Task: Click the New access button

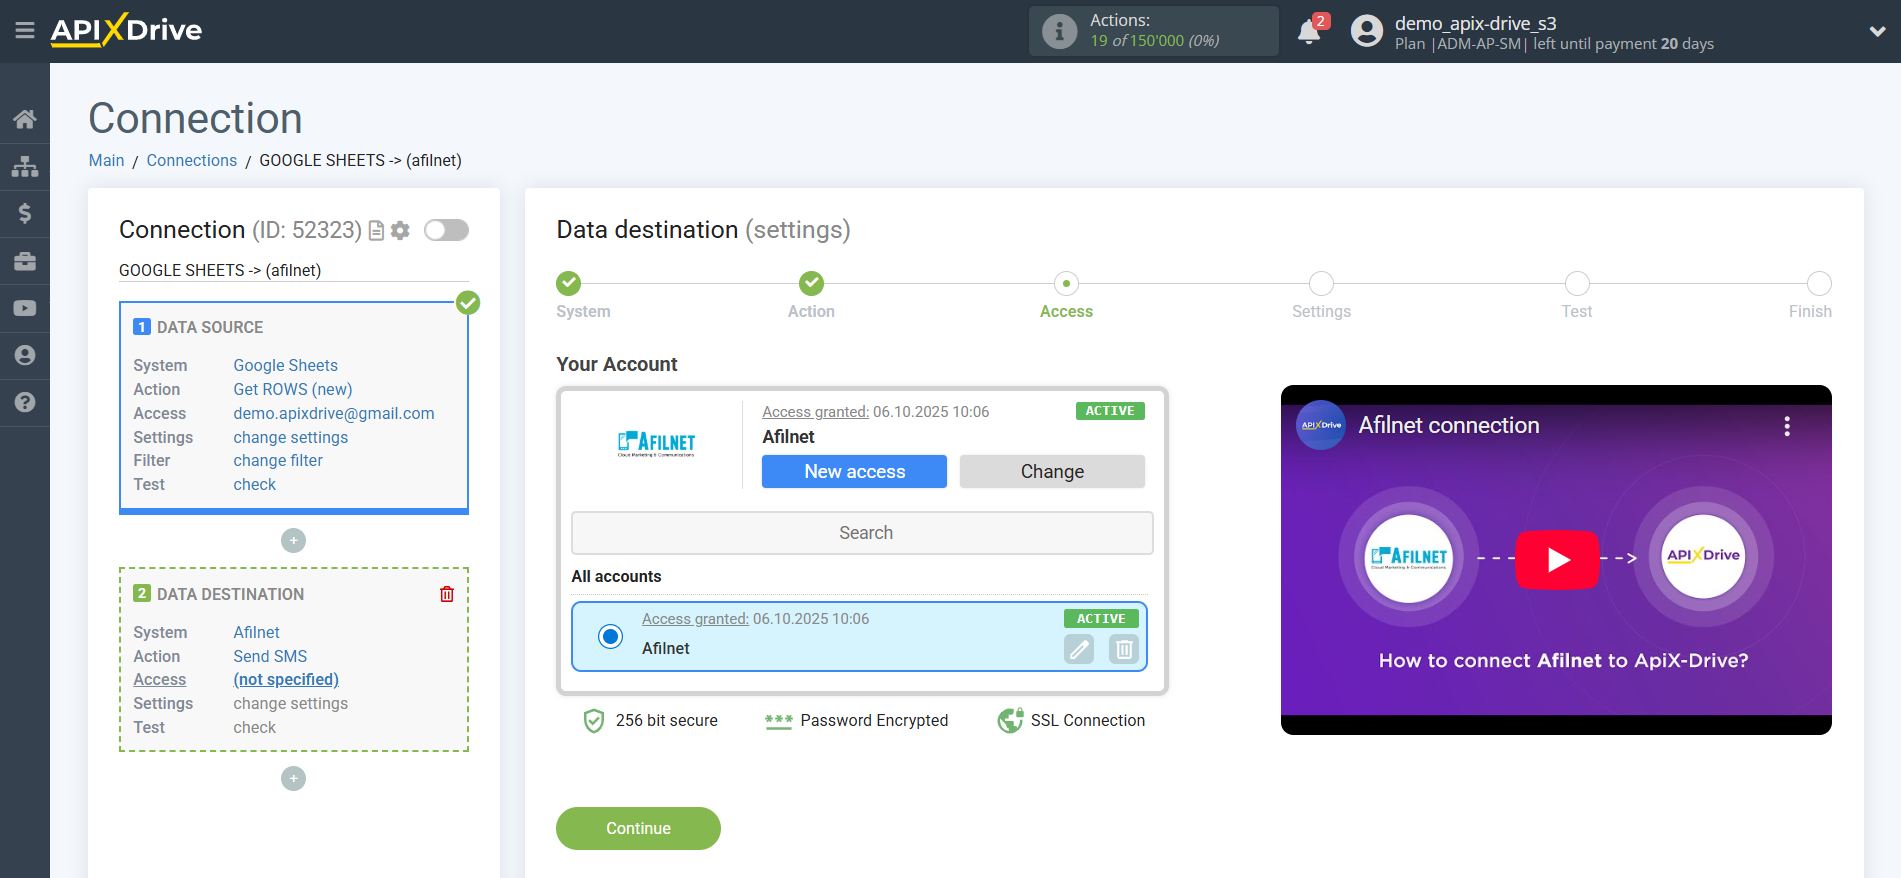Action: click(x=854, y=472)
